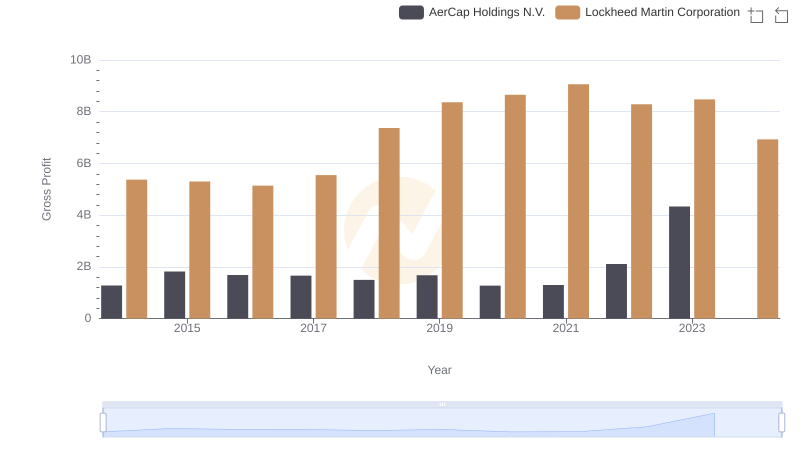
Task: Select Lockheed Martin tan bar for 2021
Action: coord(579,201)
